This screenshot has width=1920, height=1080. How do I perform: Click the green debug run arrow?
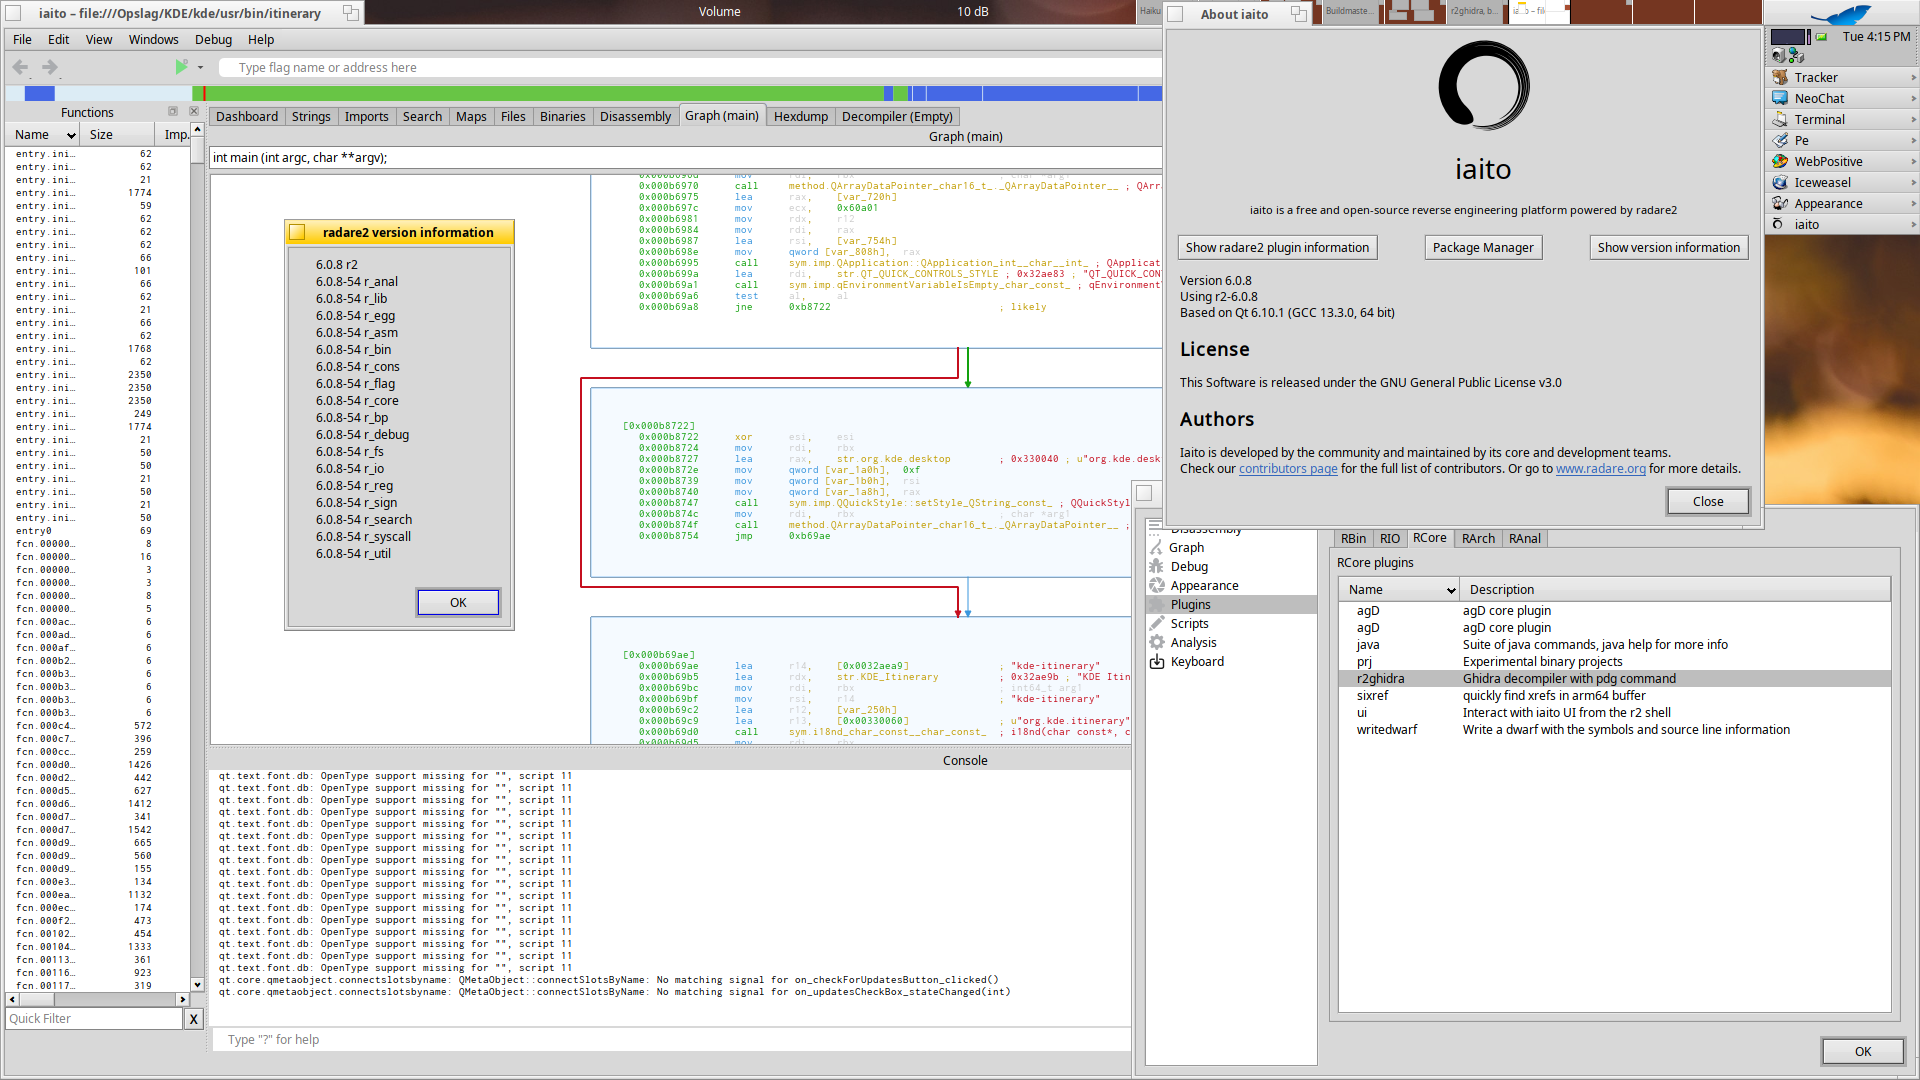coord(181,67)
